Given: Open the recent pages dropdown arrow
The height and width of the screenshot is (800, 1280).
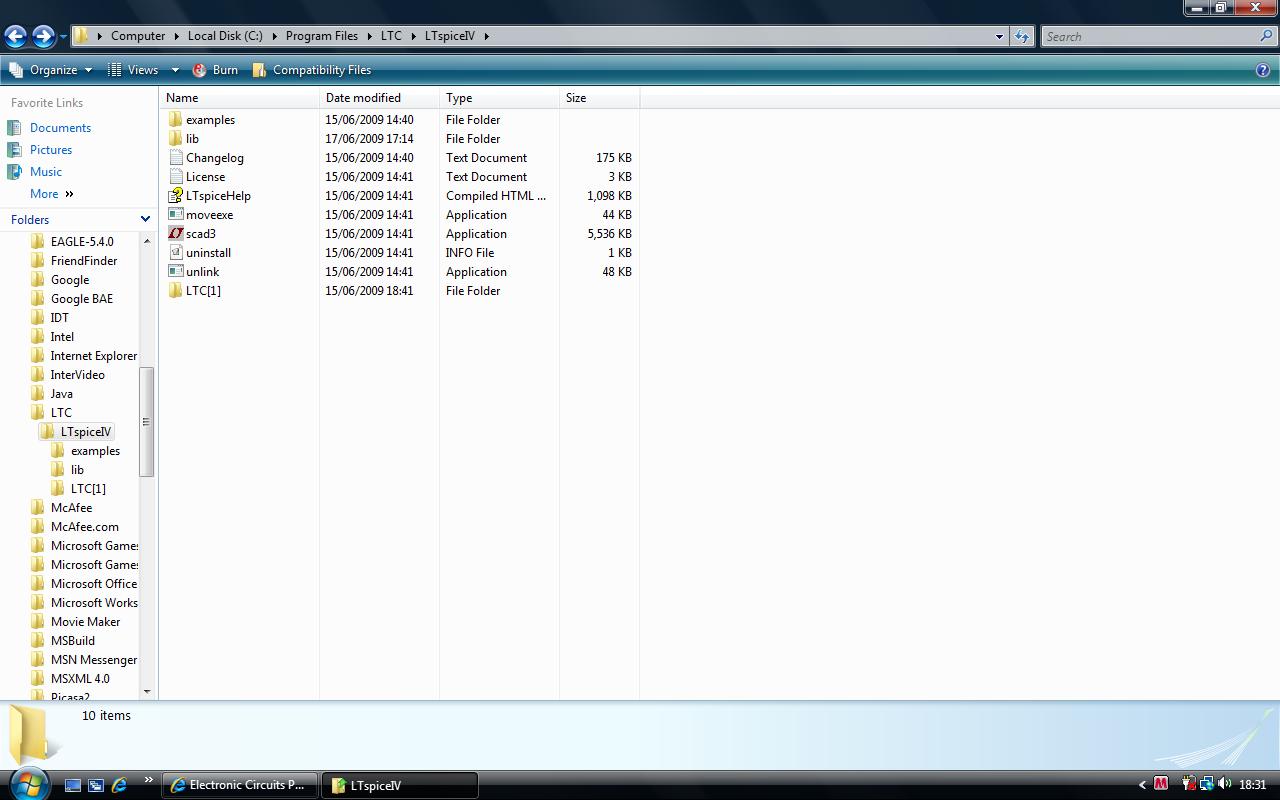Looking at the screenshot, I should 63,37.
